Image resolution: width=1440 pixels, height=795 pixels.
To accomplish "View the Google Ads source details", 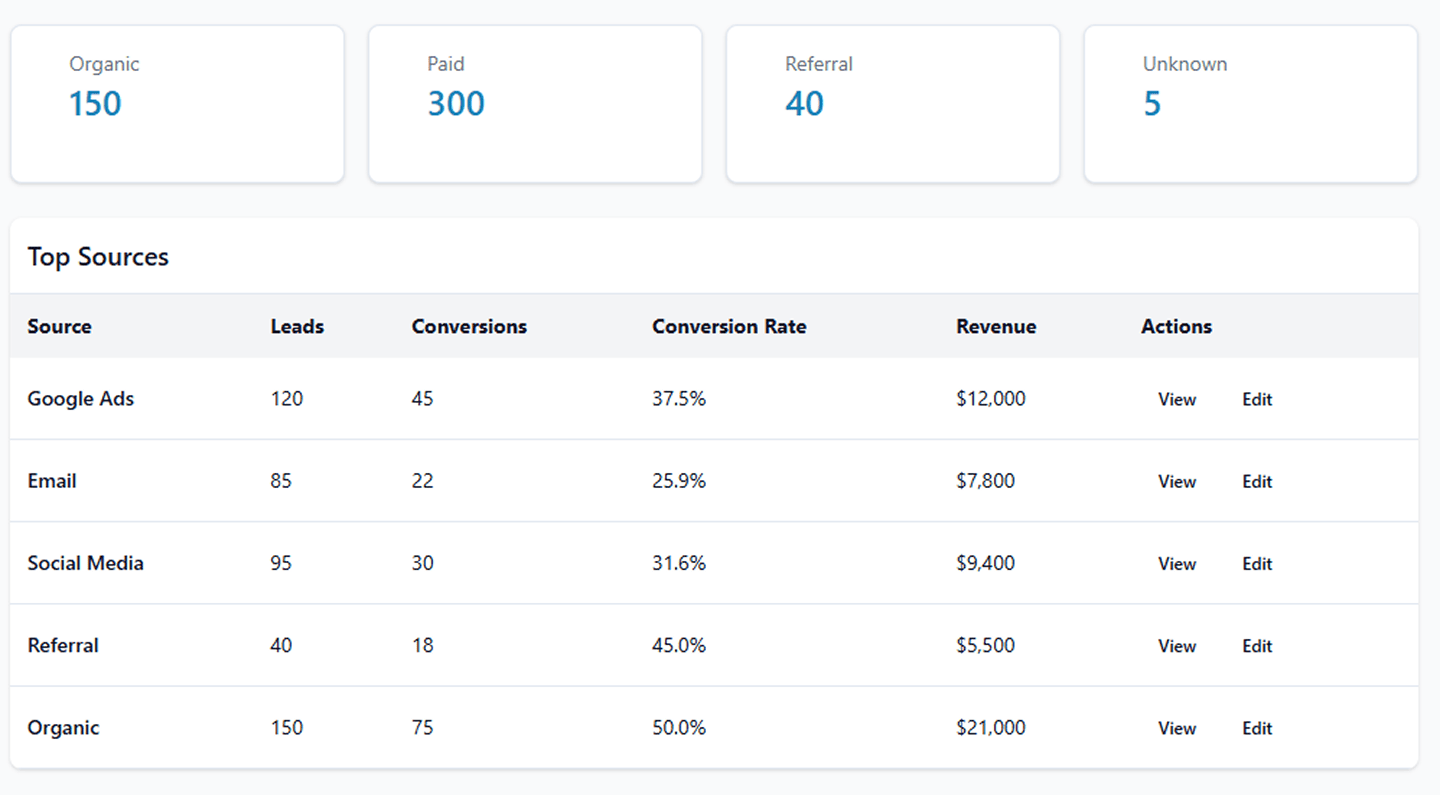I will point(1177,399).
